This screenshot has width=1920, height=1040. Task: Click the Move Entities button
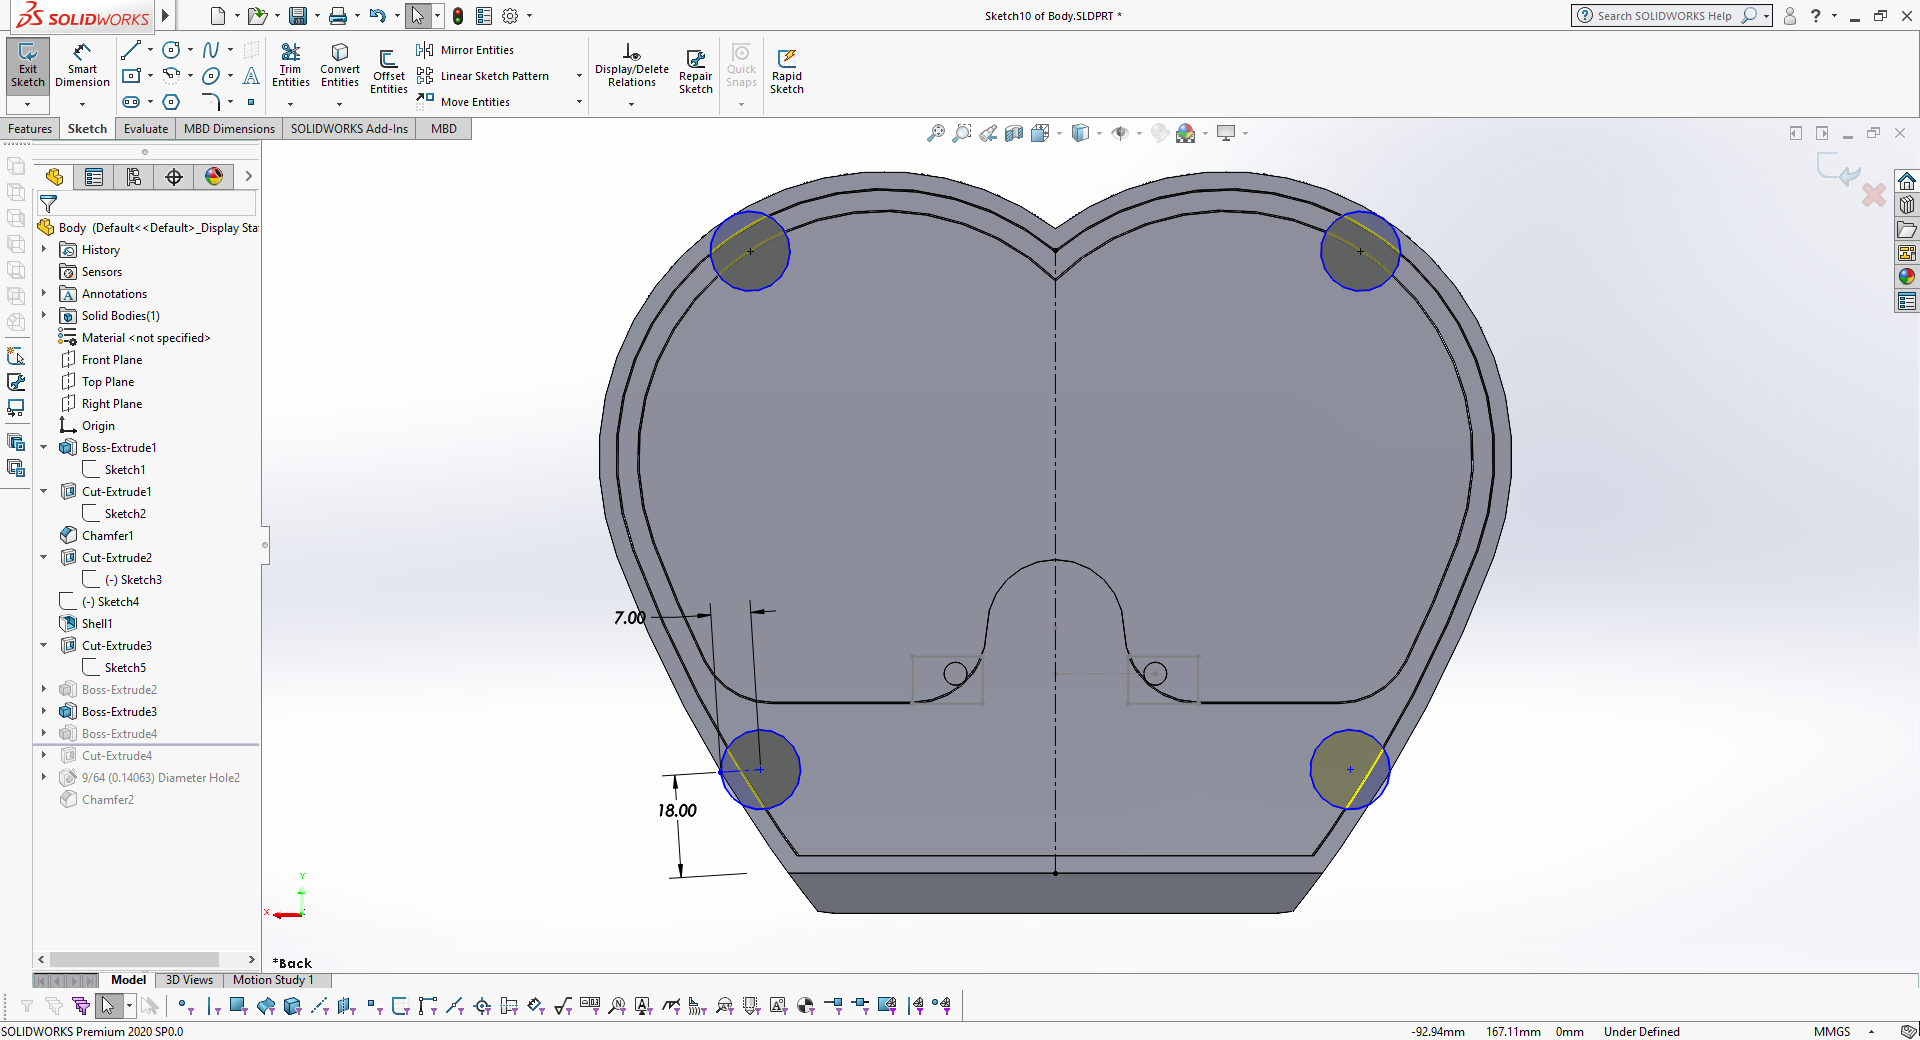464,102
